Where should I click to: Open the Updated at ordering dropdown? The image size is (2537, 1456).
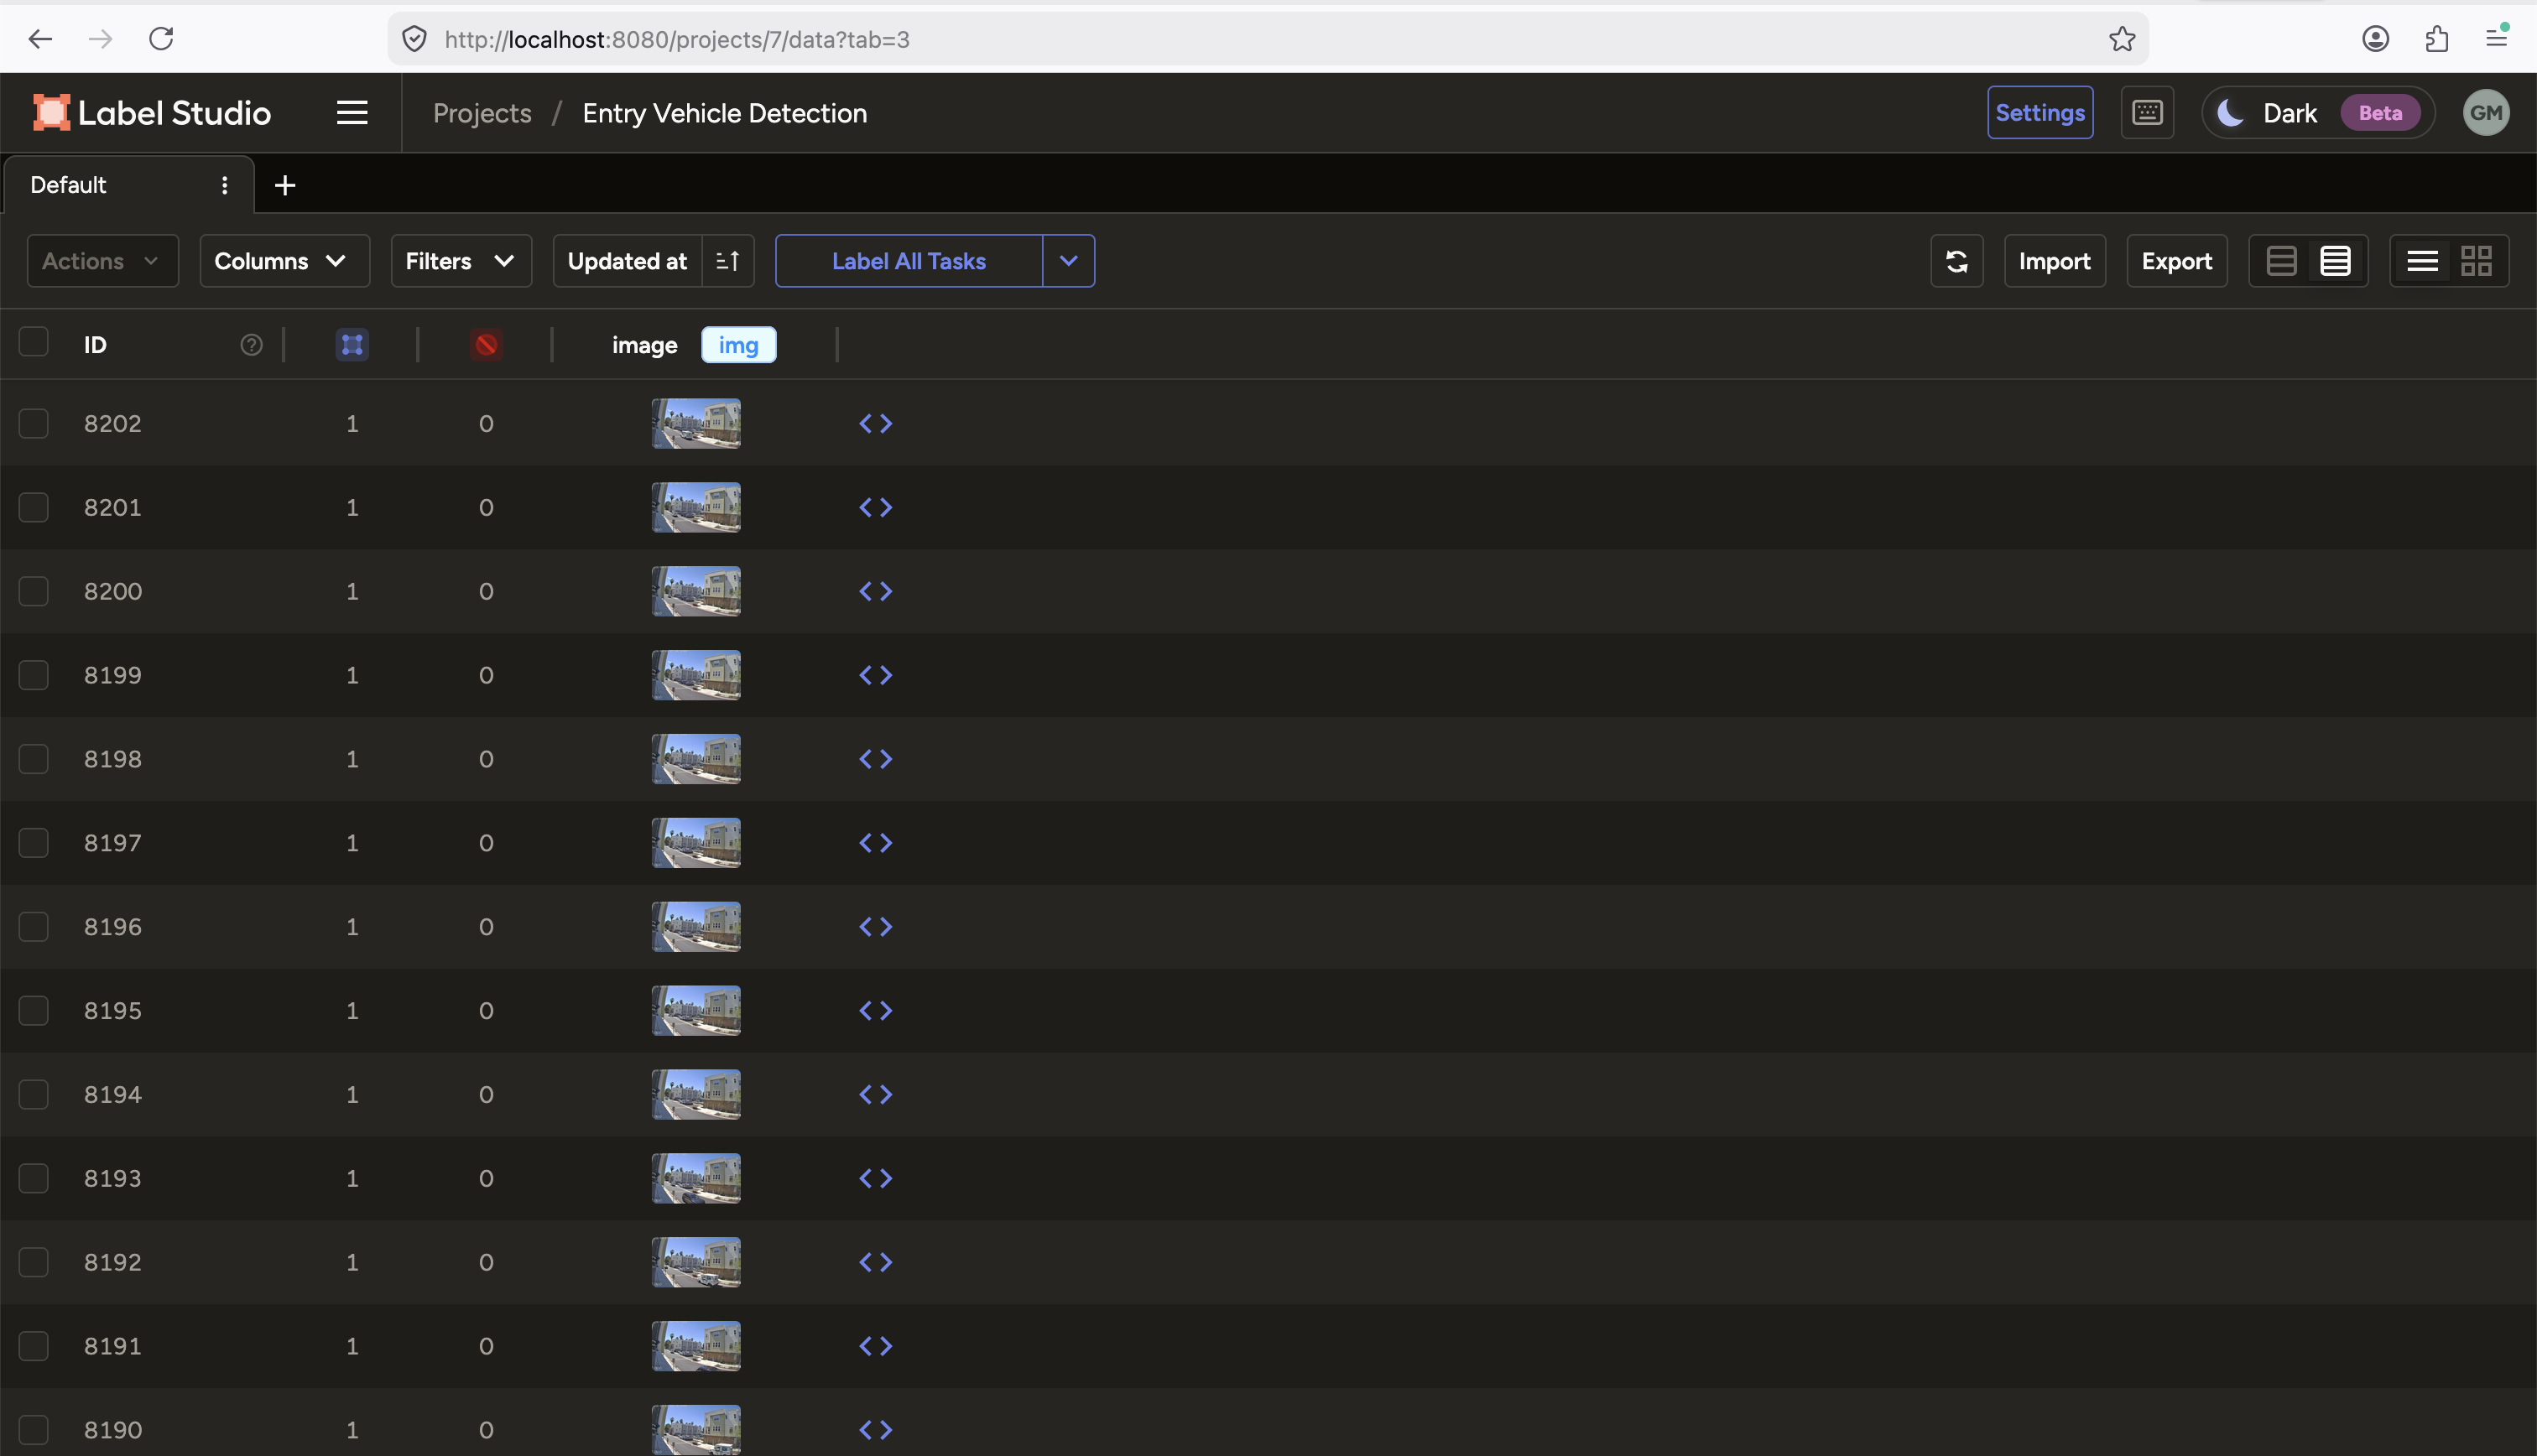coord(627,261)
